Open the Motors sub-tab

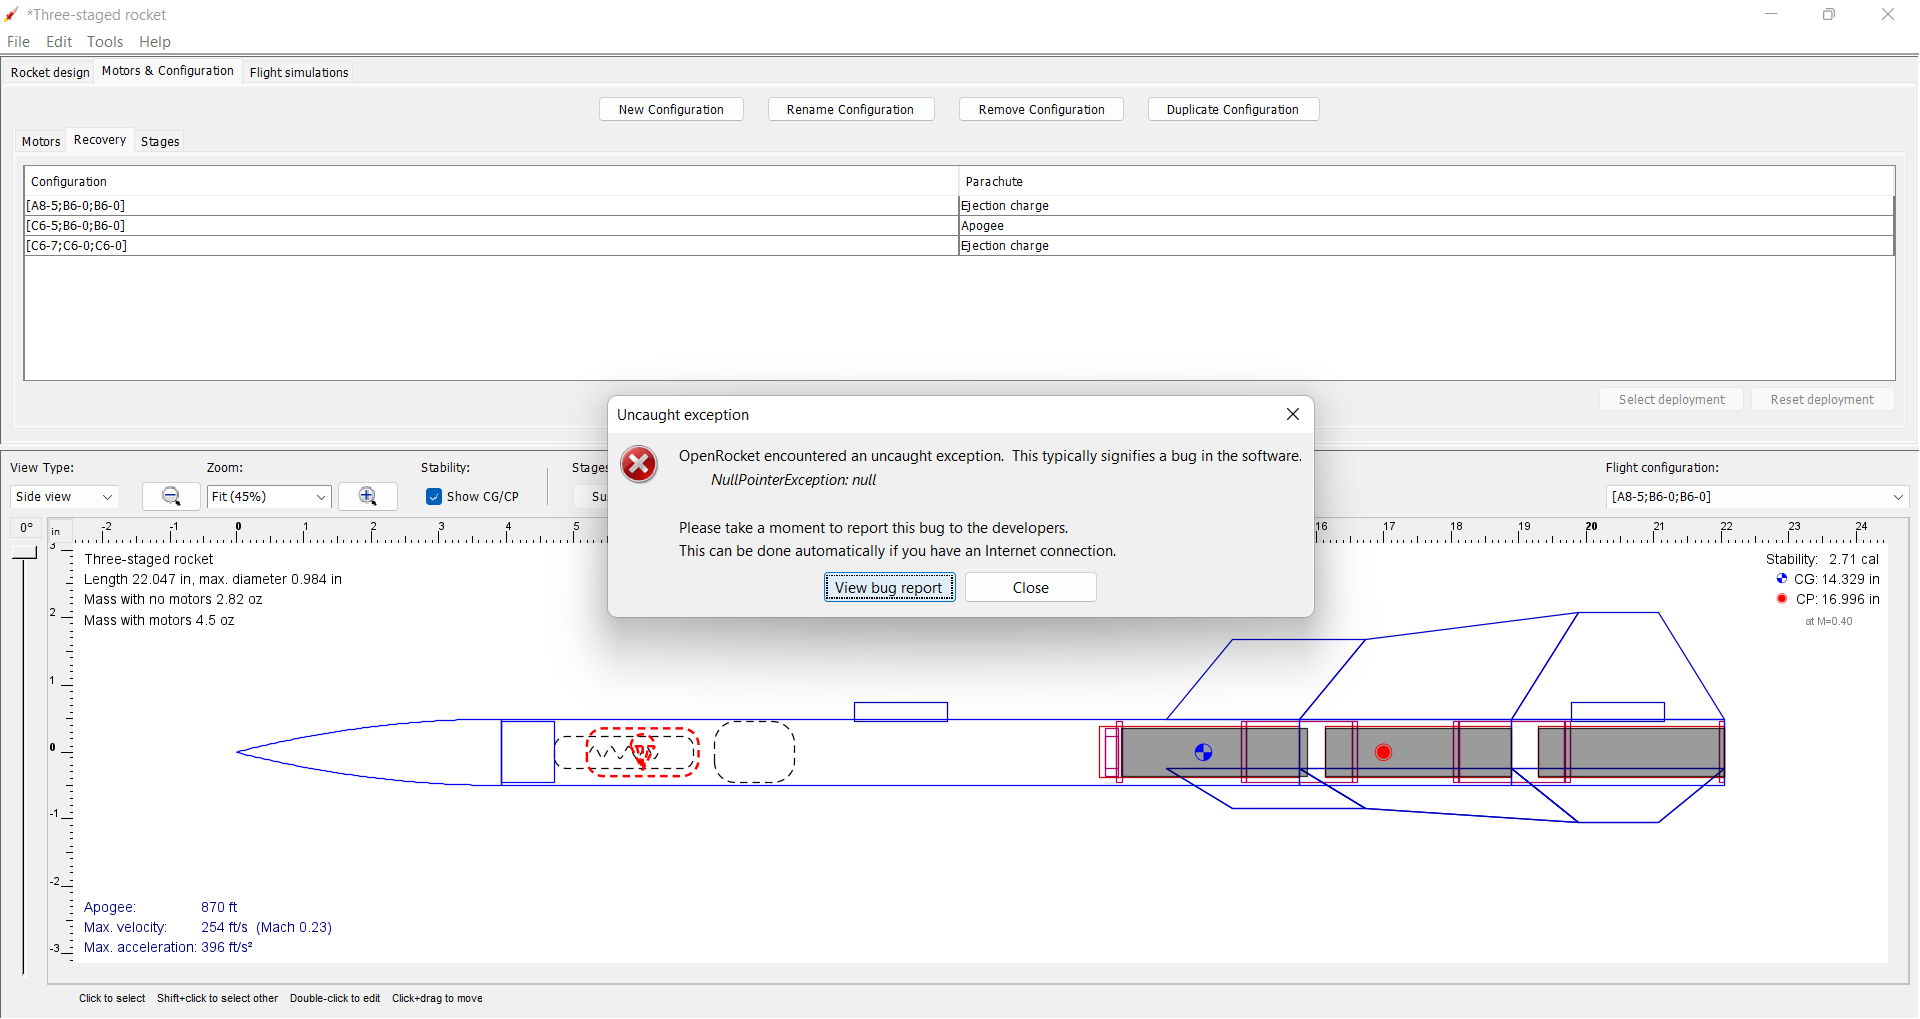tap(41, 141)
